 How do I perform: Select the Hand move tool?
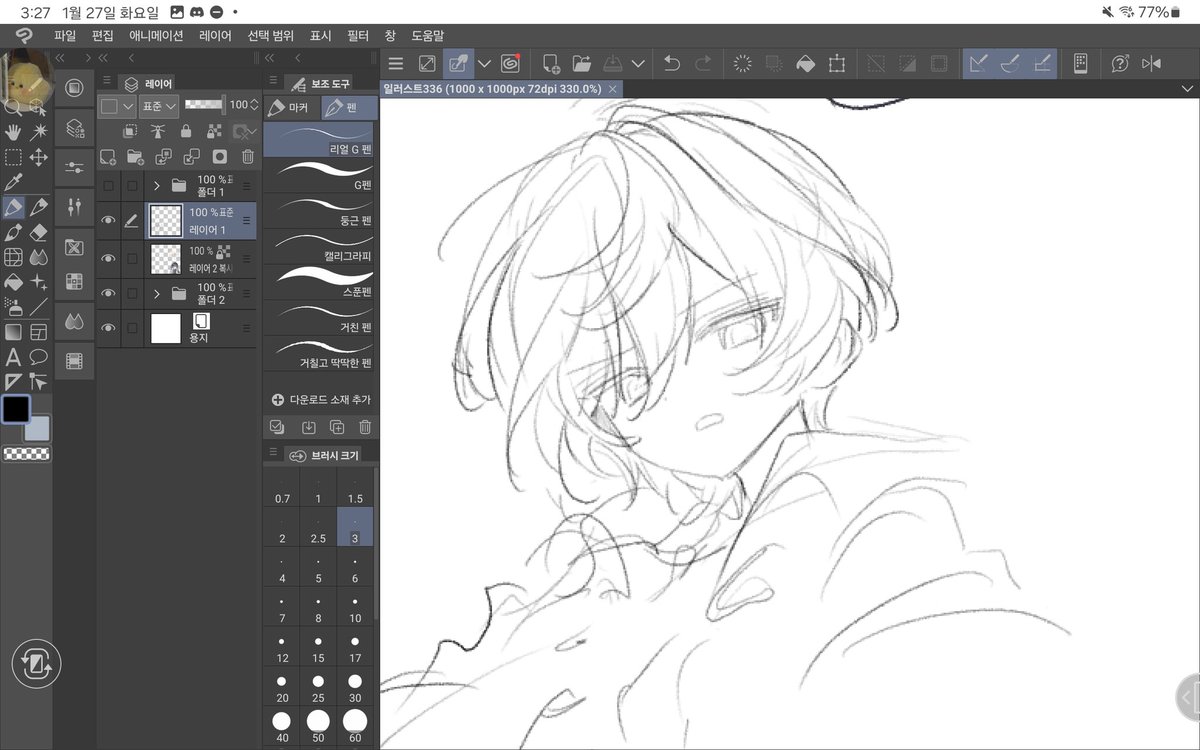[x=13, y=132]
